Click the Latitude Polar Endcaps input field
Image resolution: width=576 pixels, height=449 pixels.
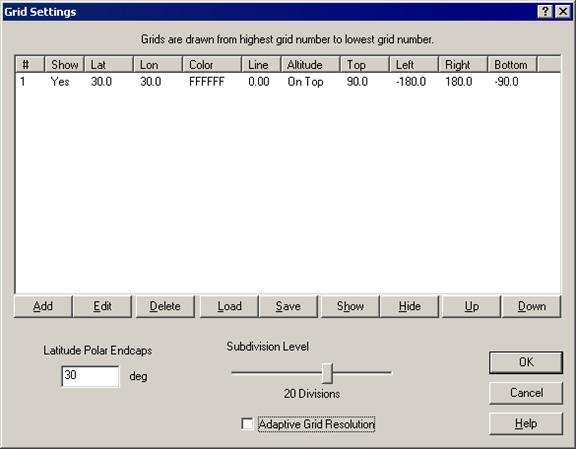pyautogui.click(x=90, y=376)
